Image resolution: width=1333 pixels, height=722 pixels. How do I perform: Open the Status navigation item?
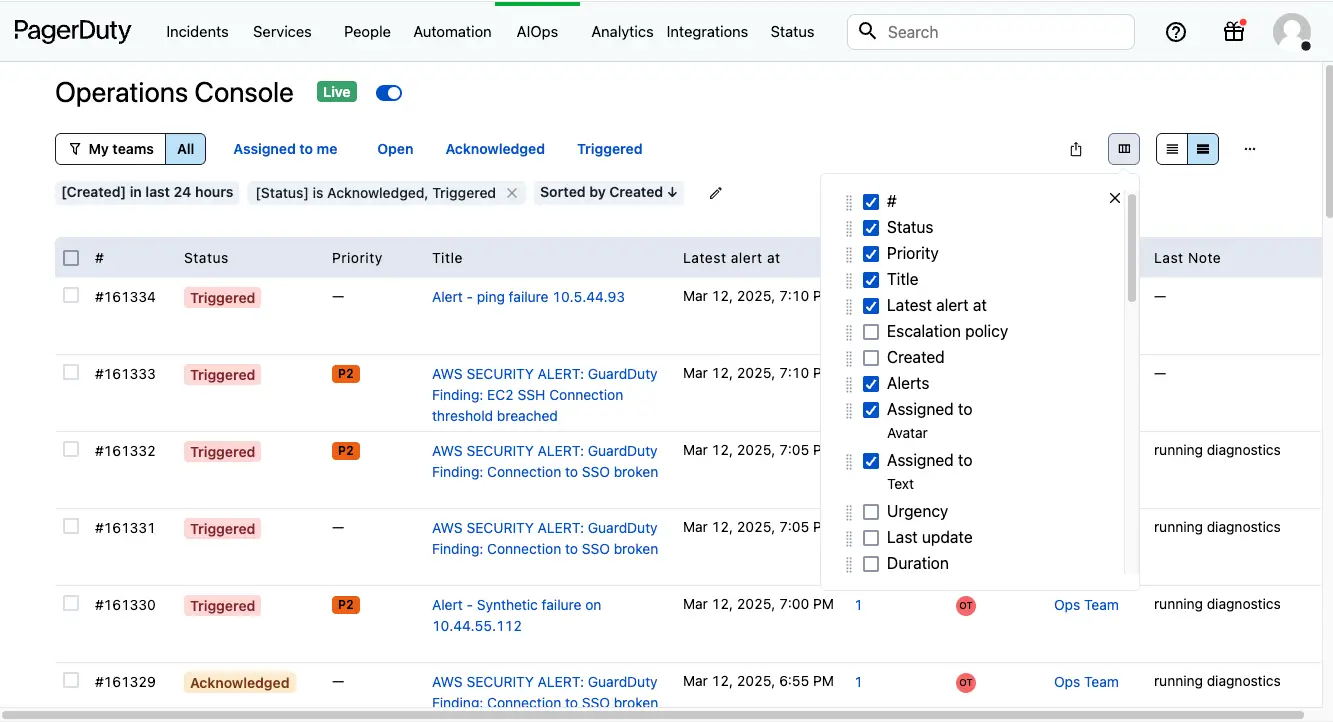pos(792,32)
